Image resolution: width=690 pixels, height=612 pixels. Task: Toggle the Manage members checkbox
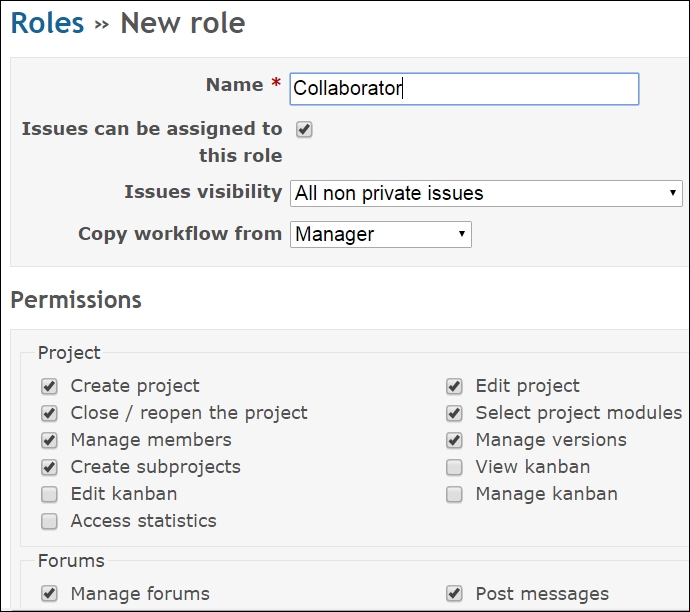pos(49,440)
